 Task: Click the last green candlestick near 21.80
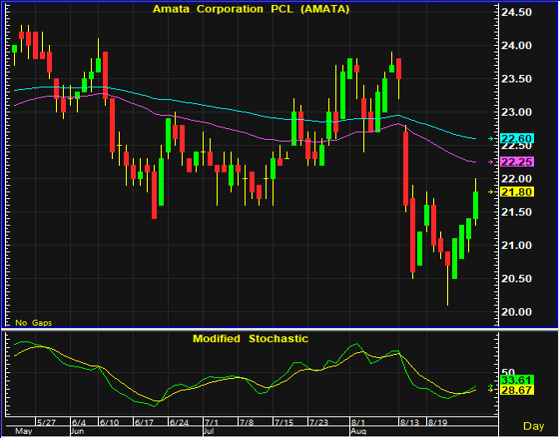click(x=475, y=205)
